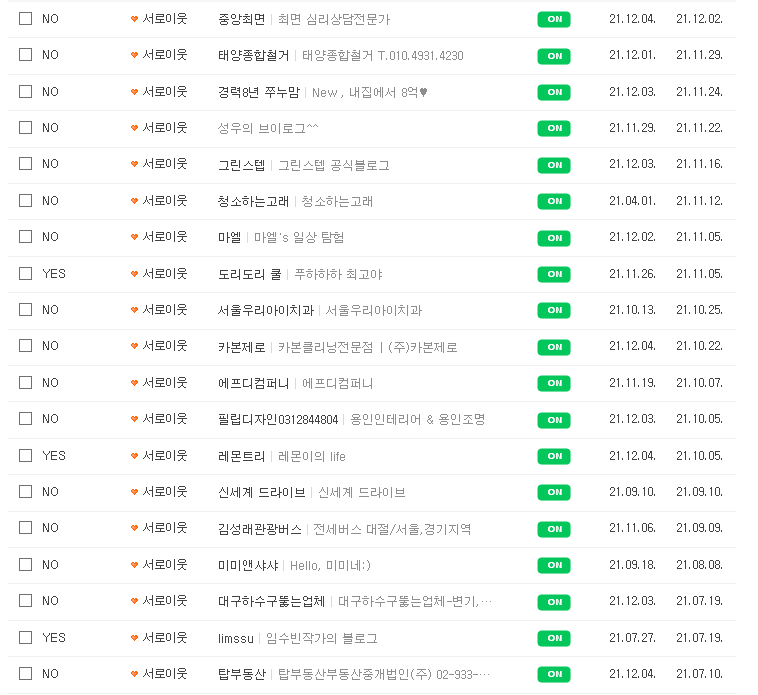Toggle the ON badge for 신세계 드라이브
758x695 pixels.
pos(554,492)
